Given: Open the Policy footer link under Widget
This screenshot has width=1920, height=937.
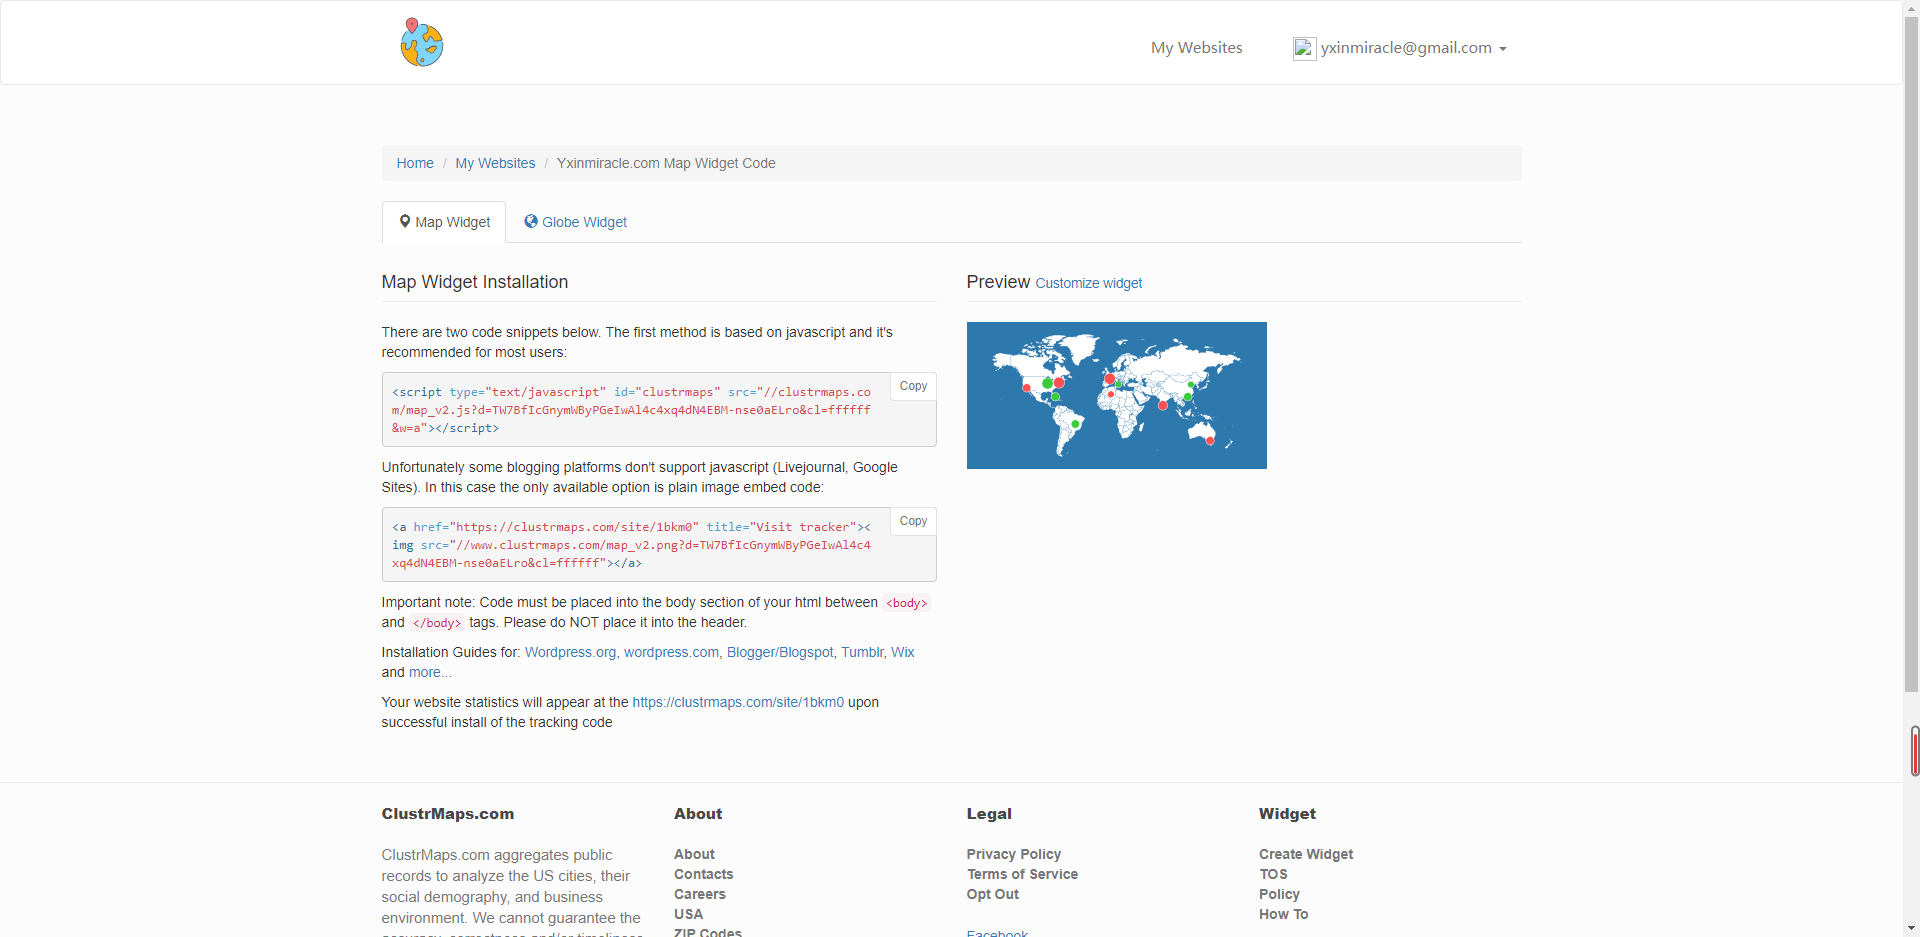Looking at the screenshot, I should coord(1279,894).
